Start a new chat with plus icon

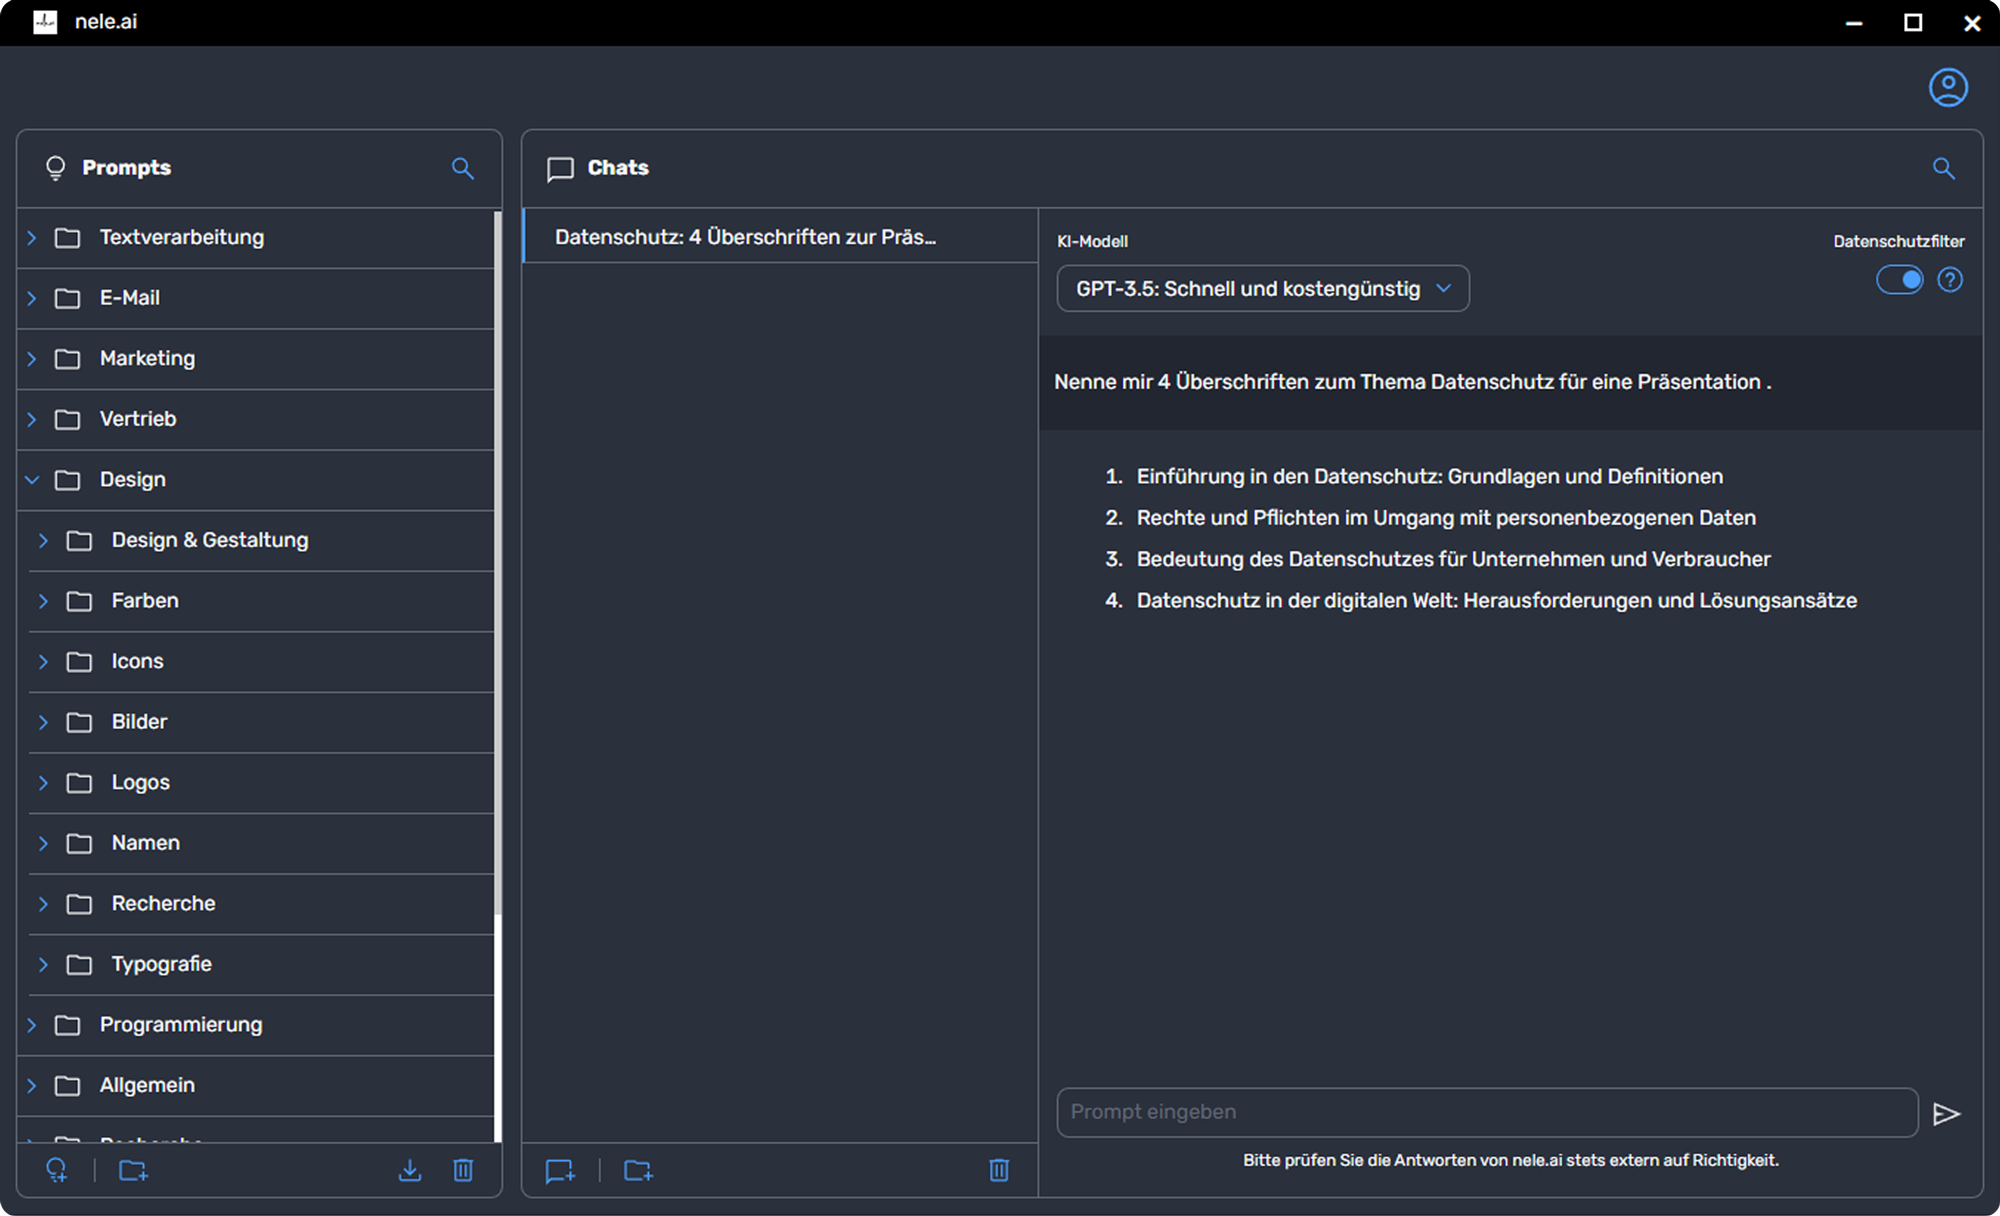(x=560, y=1170)
